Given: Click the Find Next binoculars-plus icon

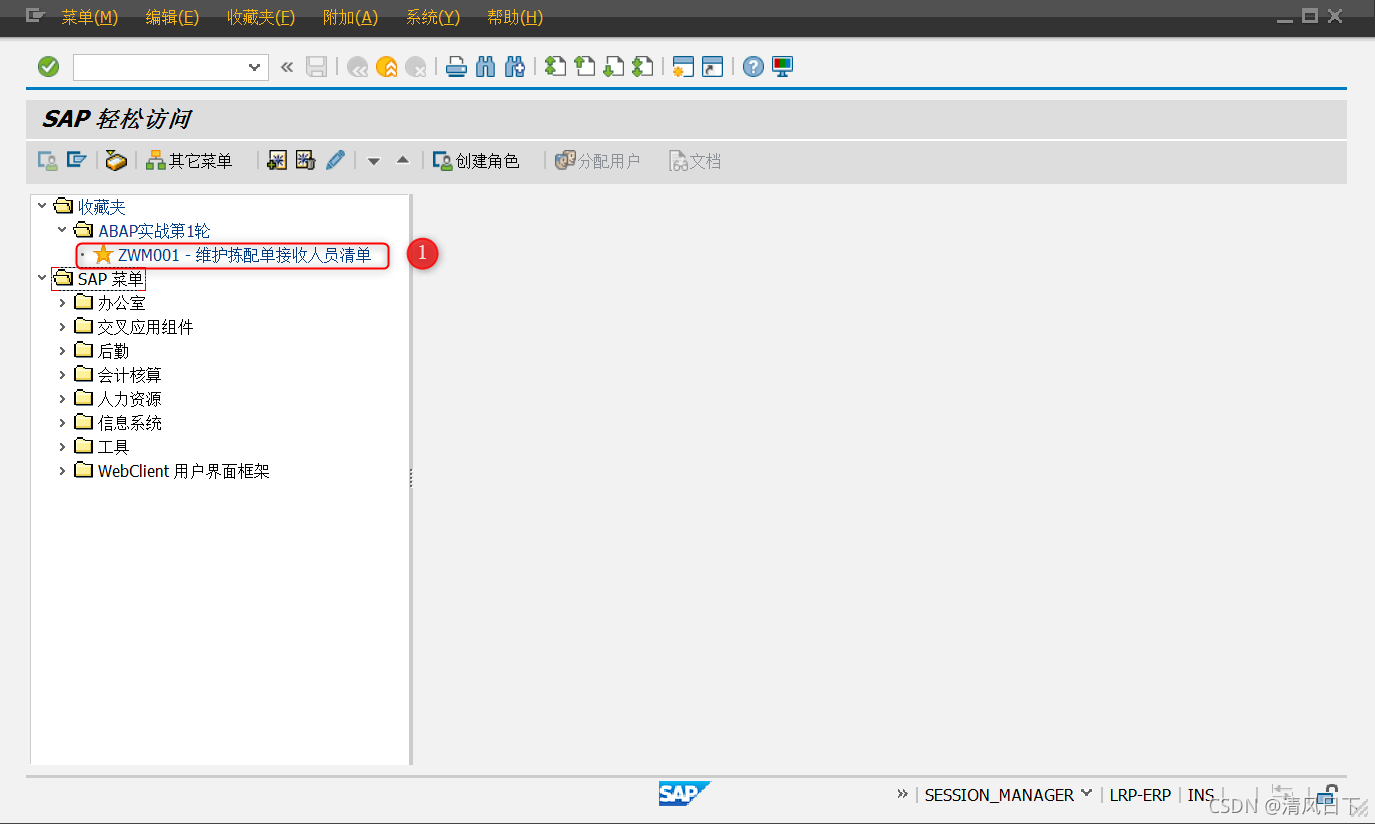Looking at the screenshot, I should (515, 67).
